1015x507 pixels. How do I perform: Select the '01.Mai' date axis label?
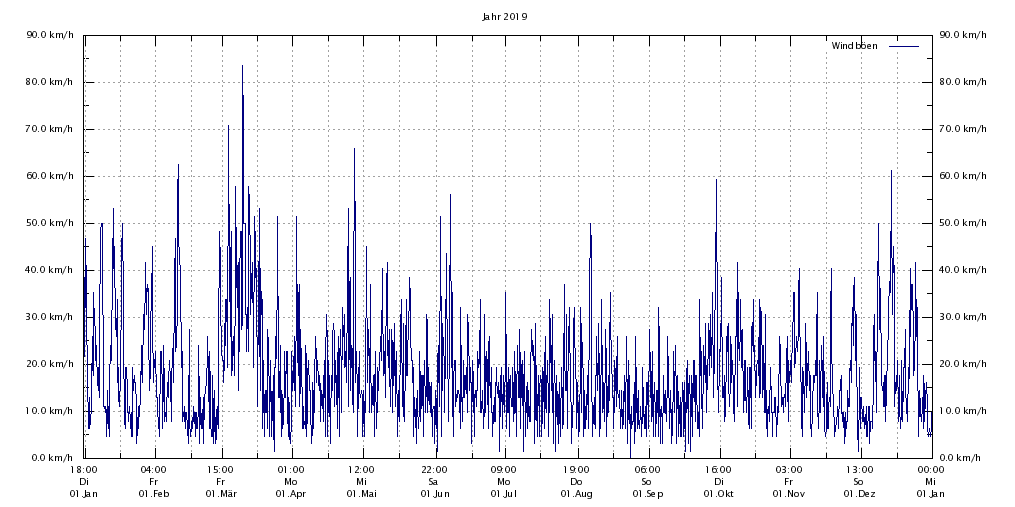pos(361,494)
